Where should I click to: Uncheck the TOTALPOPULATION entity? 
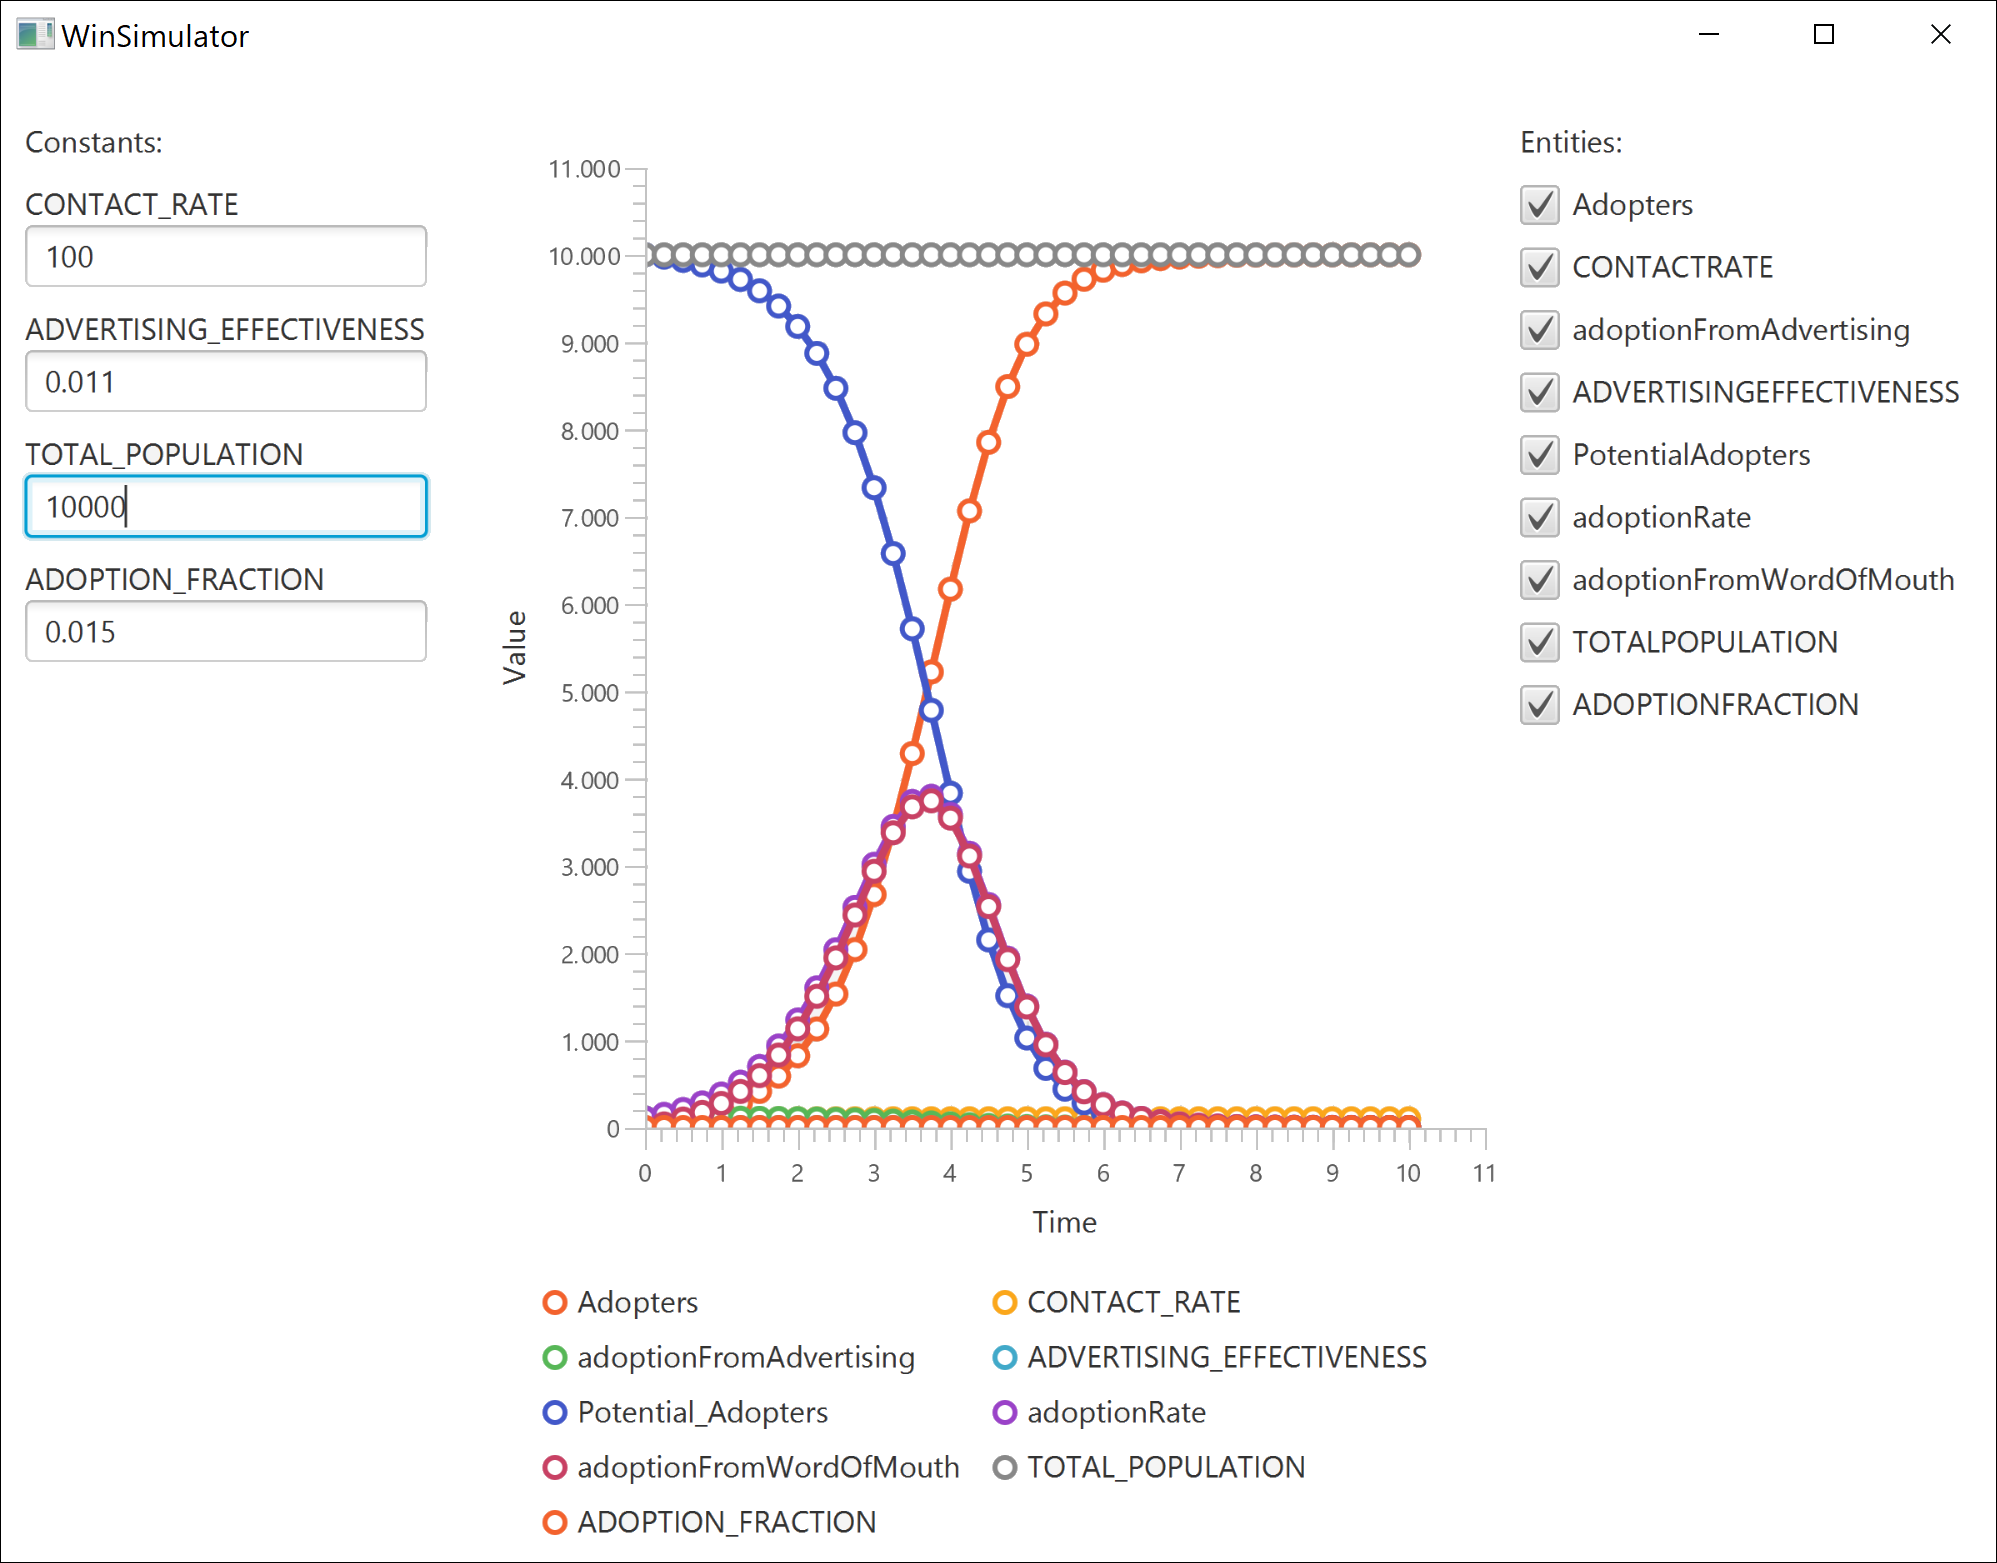pyautogui.click(x=1539, y=642)
